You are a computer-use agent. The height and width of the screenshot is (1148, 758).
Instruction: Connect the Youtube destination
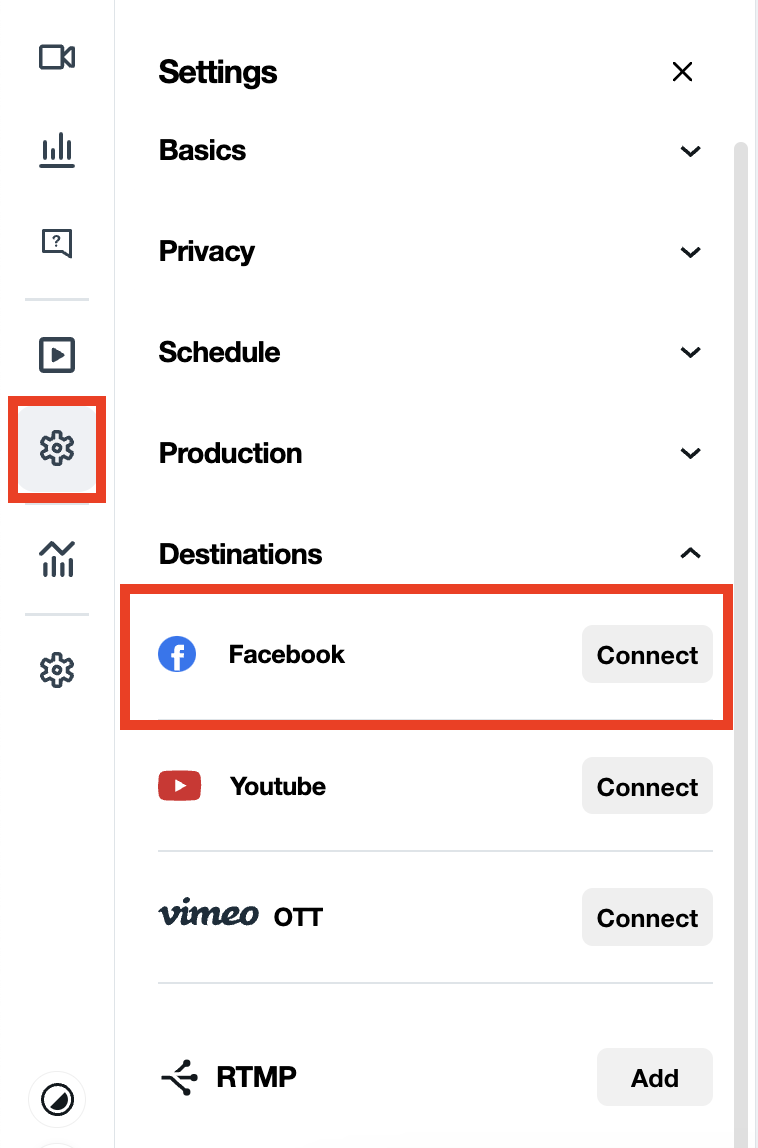[x=647, y=786]
